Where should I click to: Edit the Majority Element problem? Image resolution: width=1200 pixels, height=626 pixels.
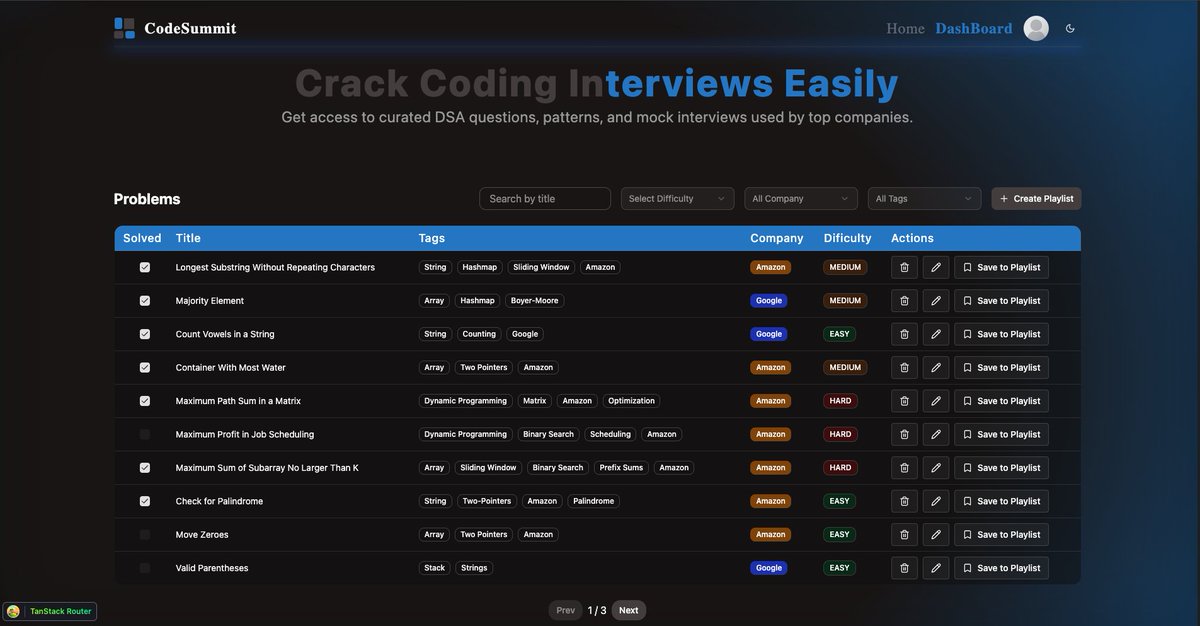(936, 301)
